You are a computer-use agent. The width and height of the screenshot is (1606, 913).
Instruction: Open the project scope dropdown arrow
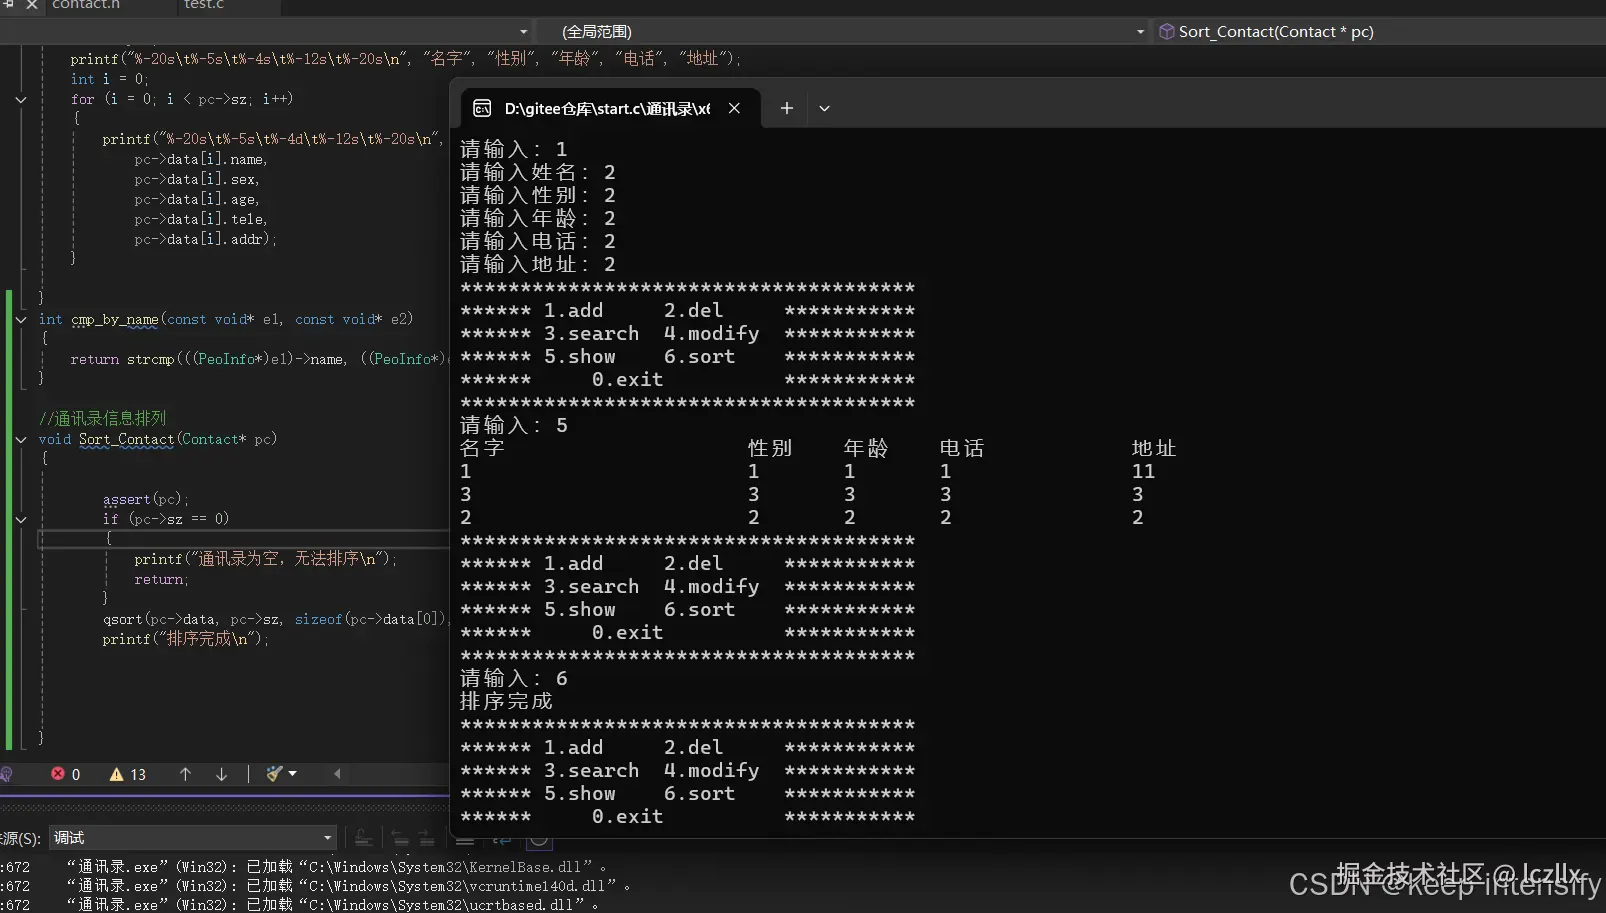[523, 32]
